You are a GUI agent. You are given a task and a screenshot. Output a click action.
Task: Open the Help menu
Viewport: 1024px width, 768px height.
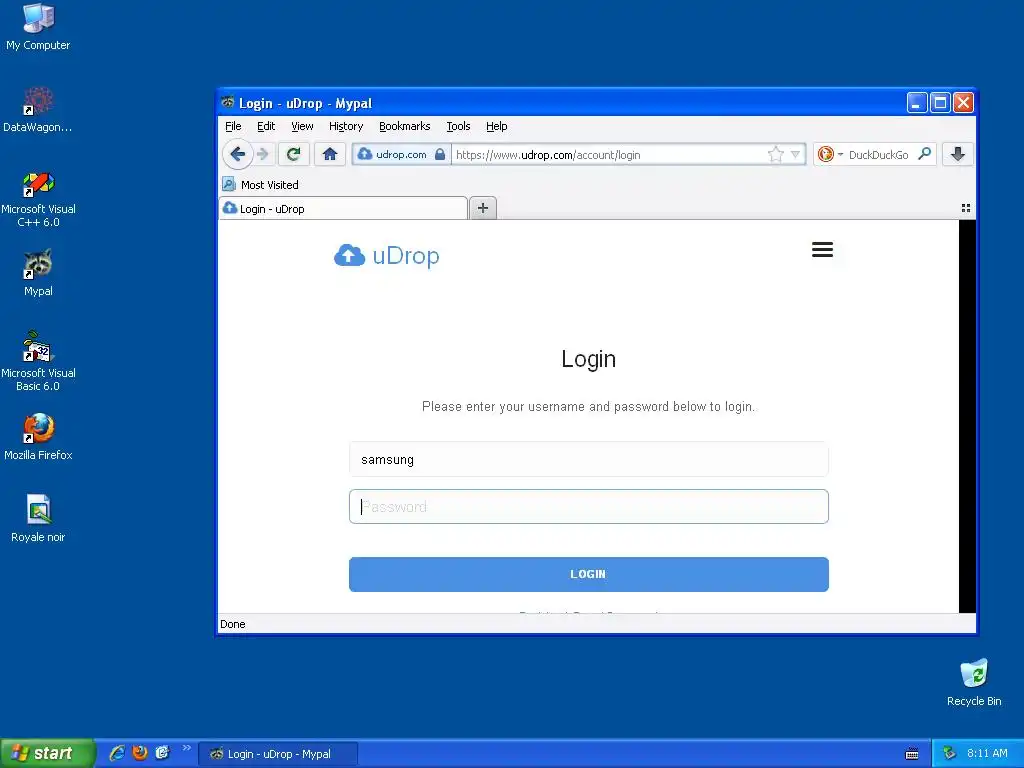(x=496, y=126)
